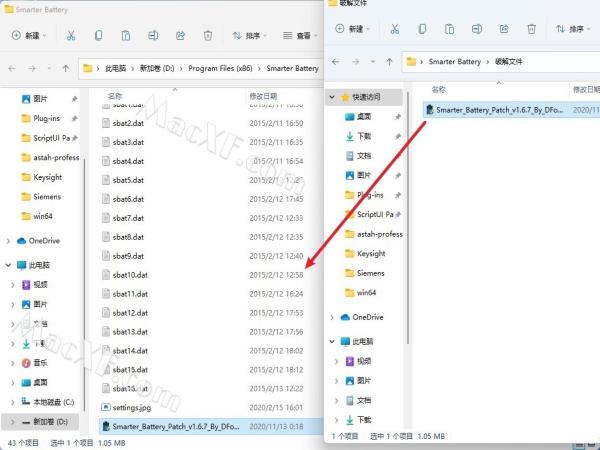Select sbat5.dat file
This screenshot has width=600, height=450.
click(128, 180)
